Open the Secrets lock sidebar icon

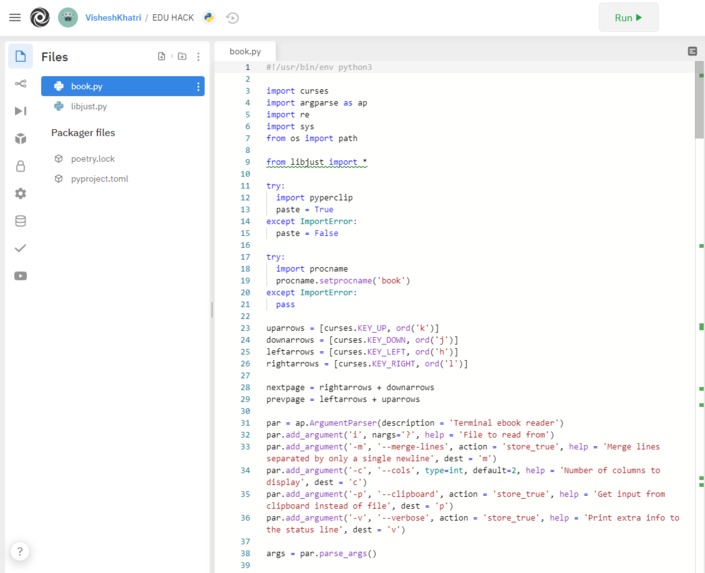pos(20,166)
